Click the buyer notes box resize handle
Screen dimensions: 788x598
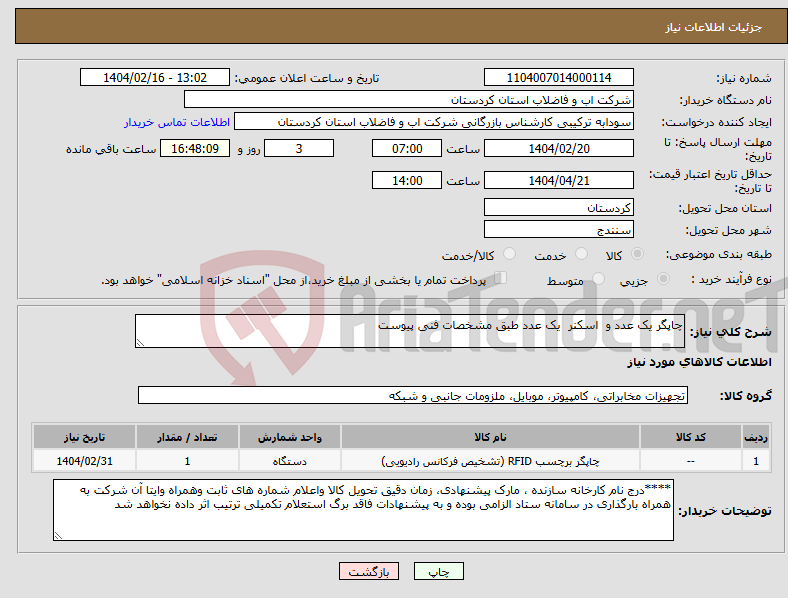pyautogui.click(x=58, y=536)
